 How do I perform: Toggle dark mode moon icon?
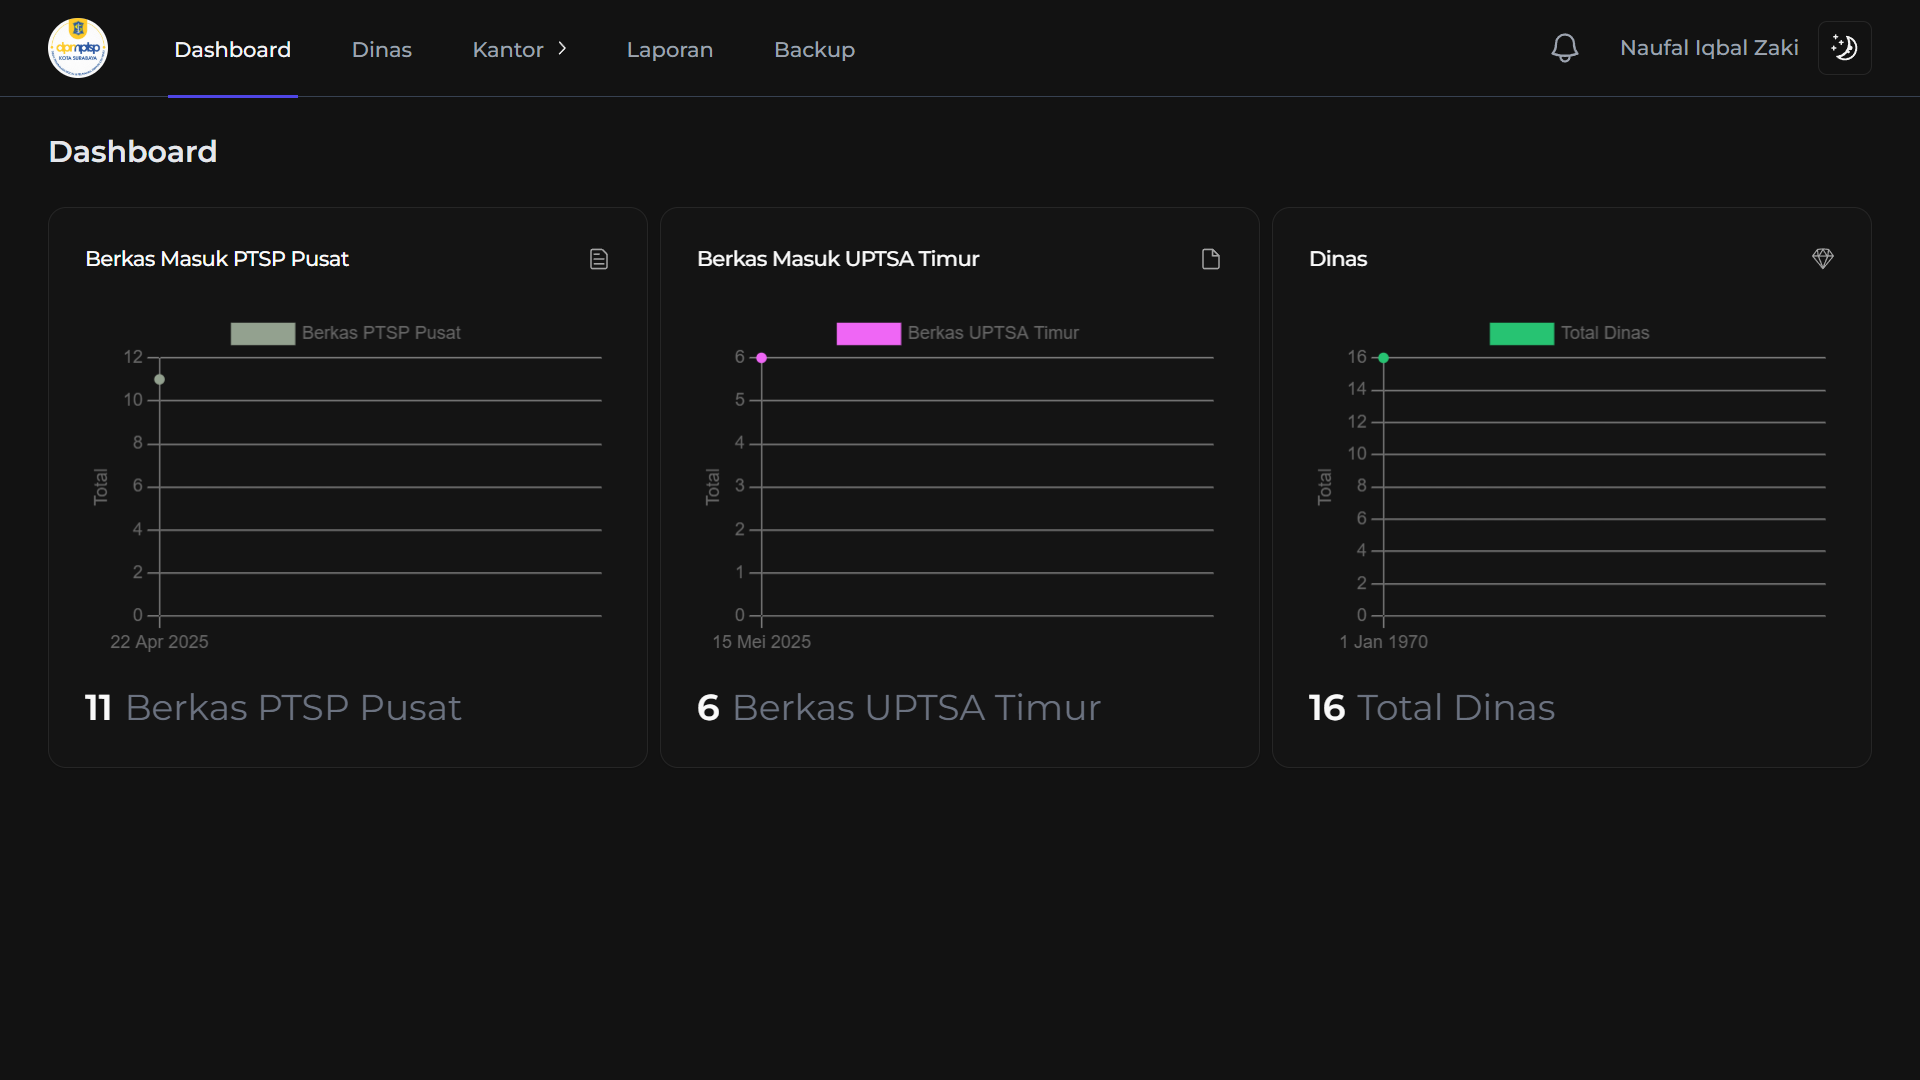[x=1844, y=48]
